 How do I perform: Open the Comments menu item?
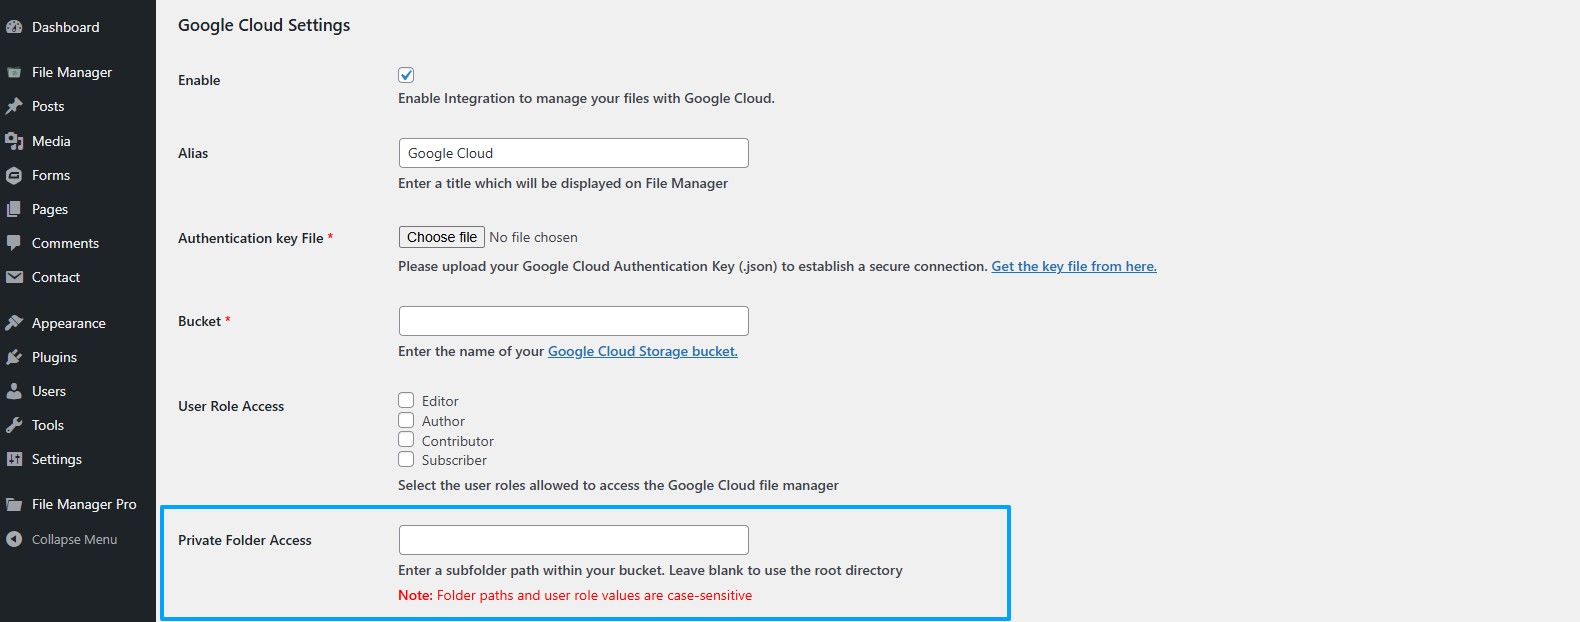coord(65,243)
